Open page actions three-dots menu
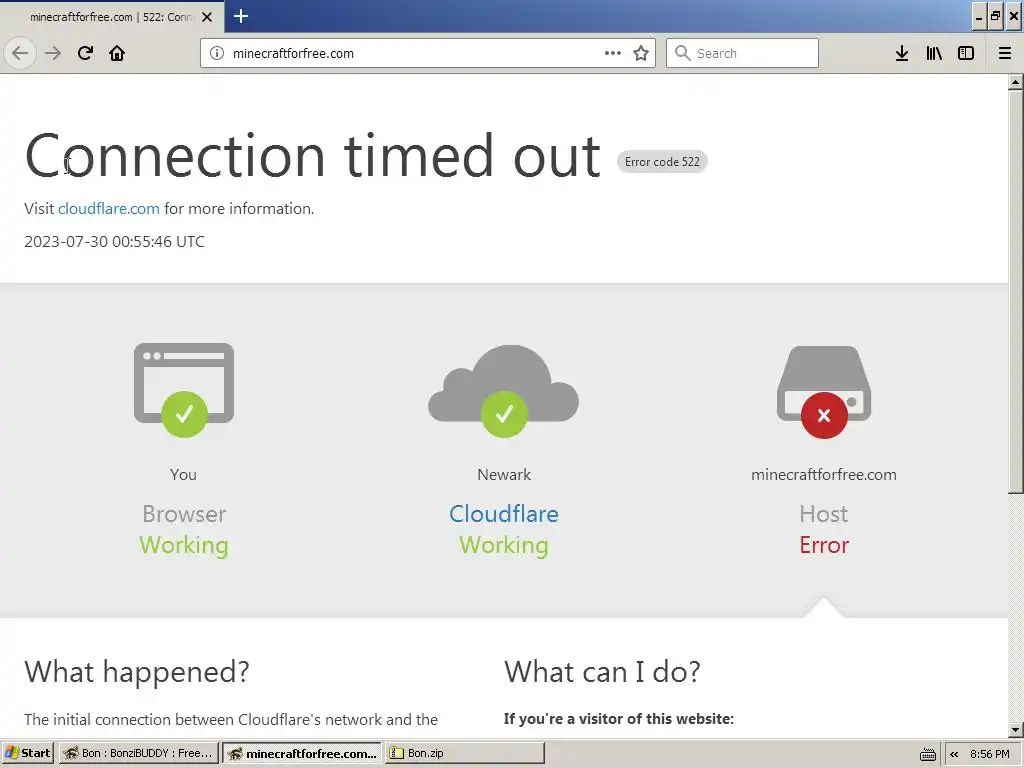The width and height of the screenshot is (1024, 768). coord(613,53)
